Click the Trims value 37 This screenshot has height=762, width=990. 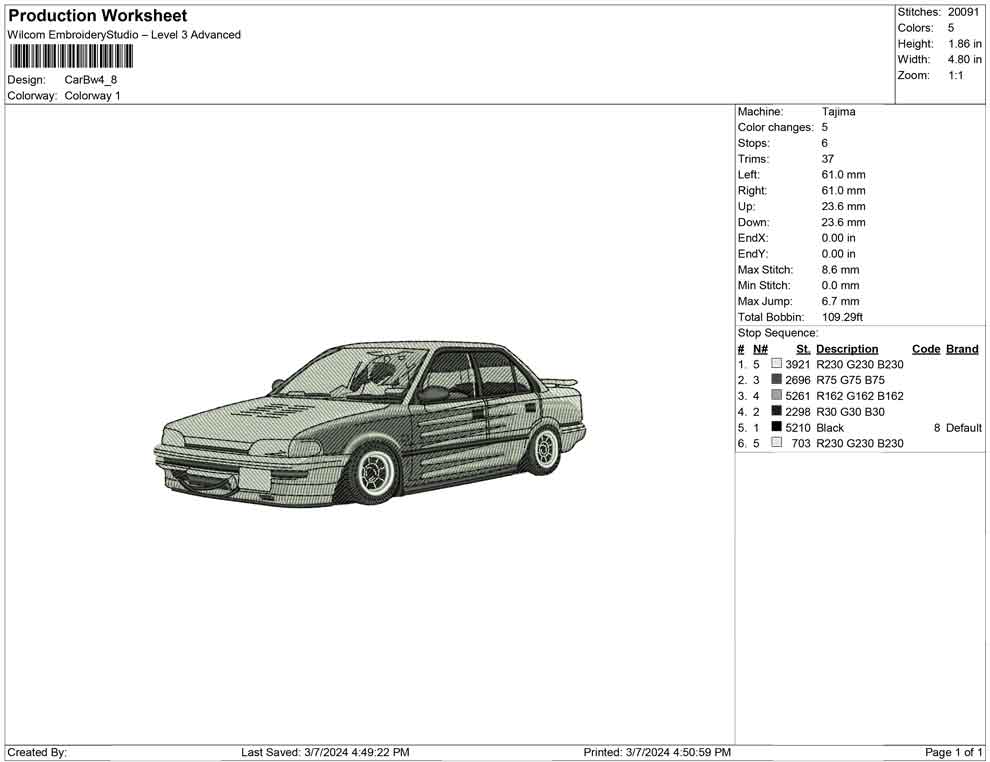tap(828, 159)
